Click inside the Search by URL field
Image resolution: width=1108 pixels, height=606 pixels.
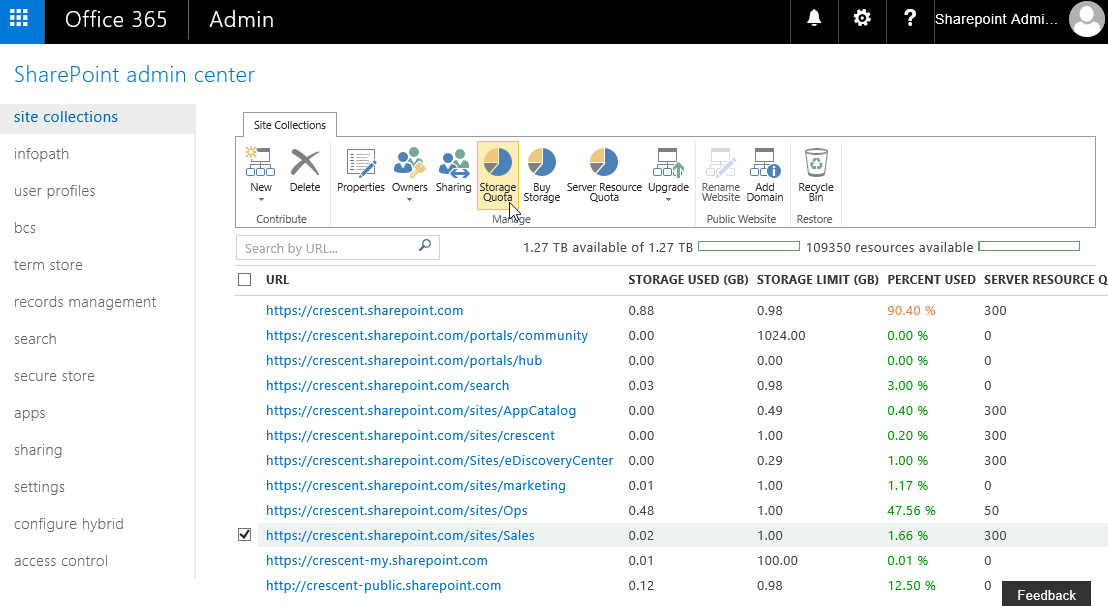(x=330, y=247)
